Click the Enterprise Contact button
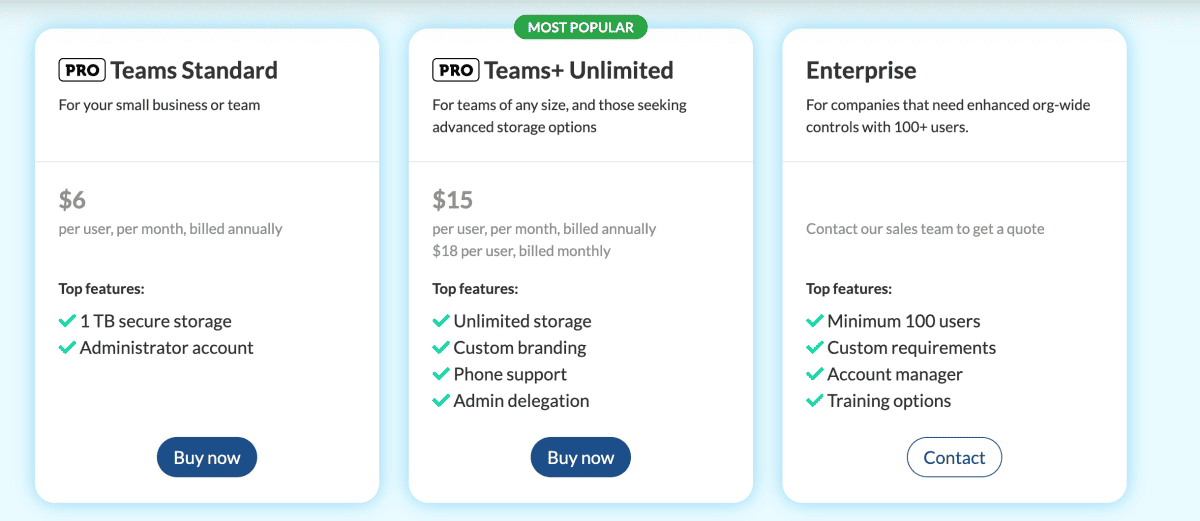This screenshot has width=1200, height=521. (954, 457)
